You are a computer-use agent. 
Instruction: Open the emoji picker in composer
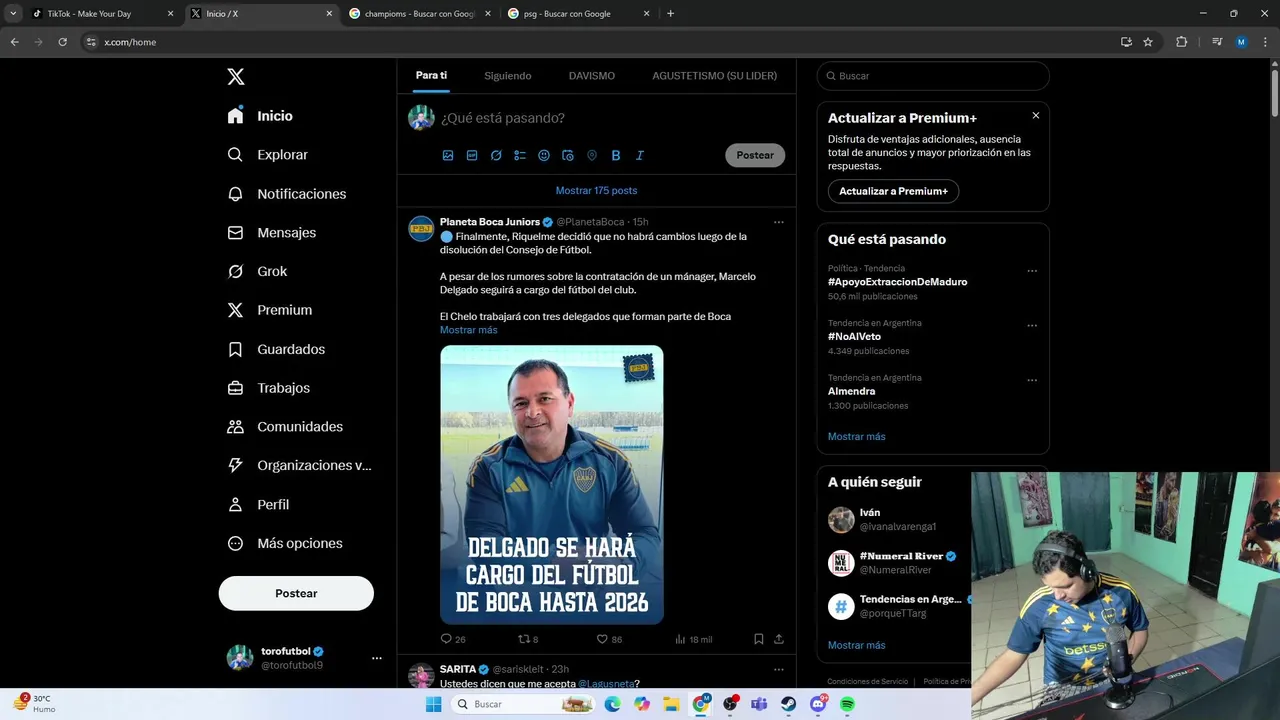click(544, 155)
